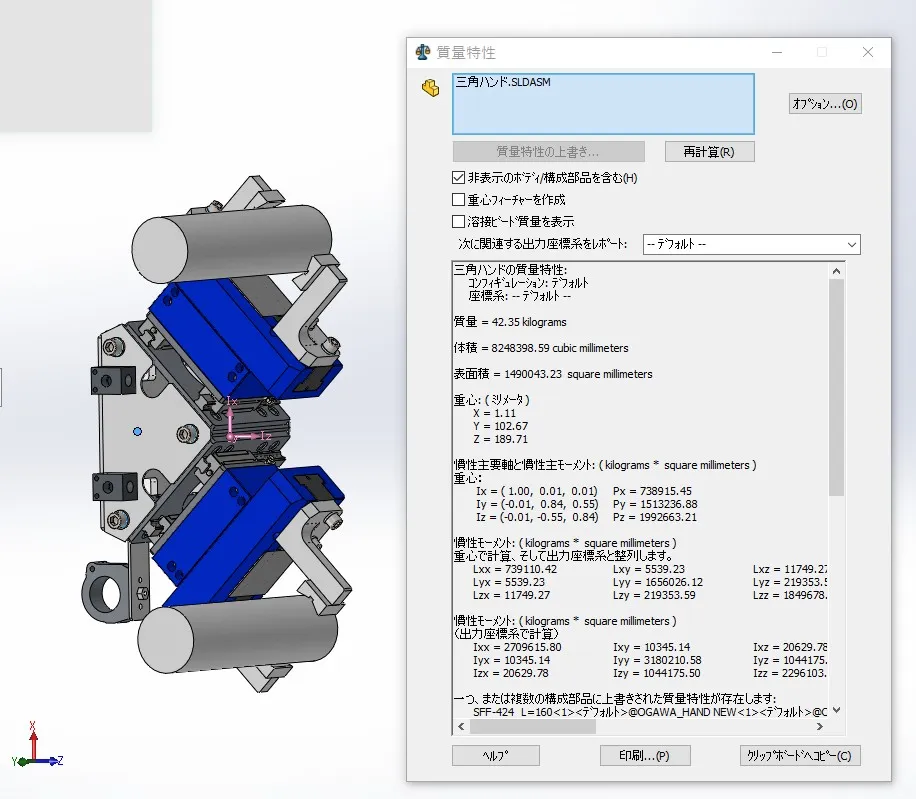This screenshot has height=799, width=916.
Task: Copy results with クリップボードへコピー(C) button
Action: tap(799, 756)
